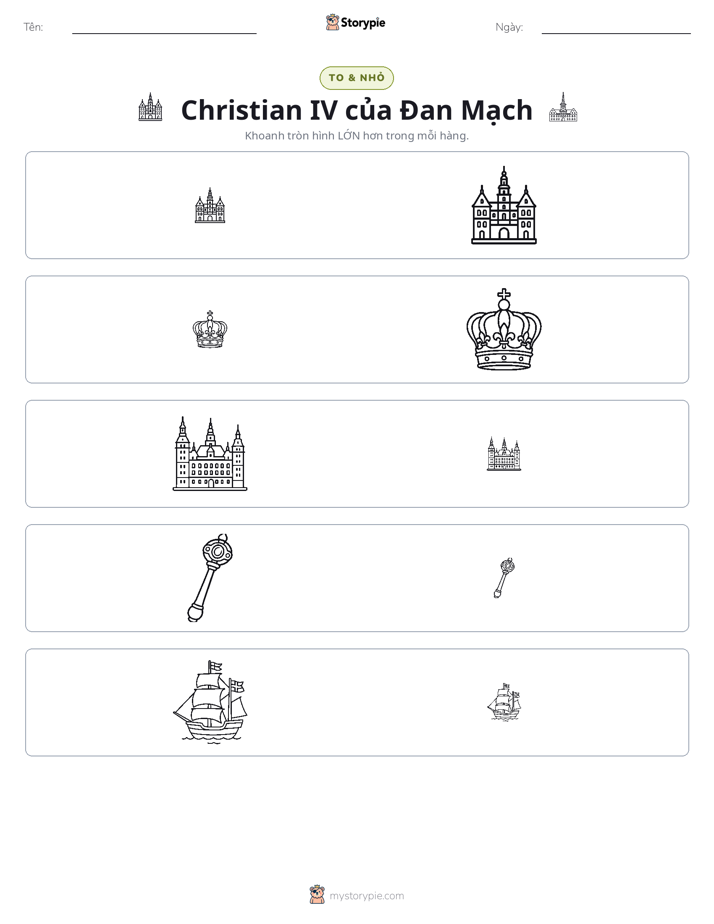Viewport: 714px width, 924px height.
Task: Click the small palace in row three
Action: [504, 454]
